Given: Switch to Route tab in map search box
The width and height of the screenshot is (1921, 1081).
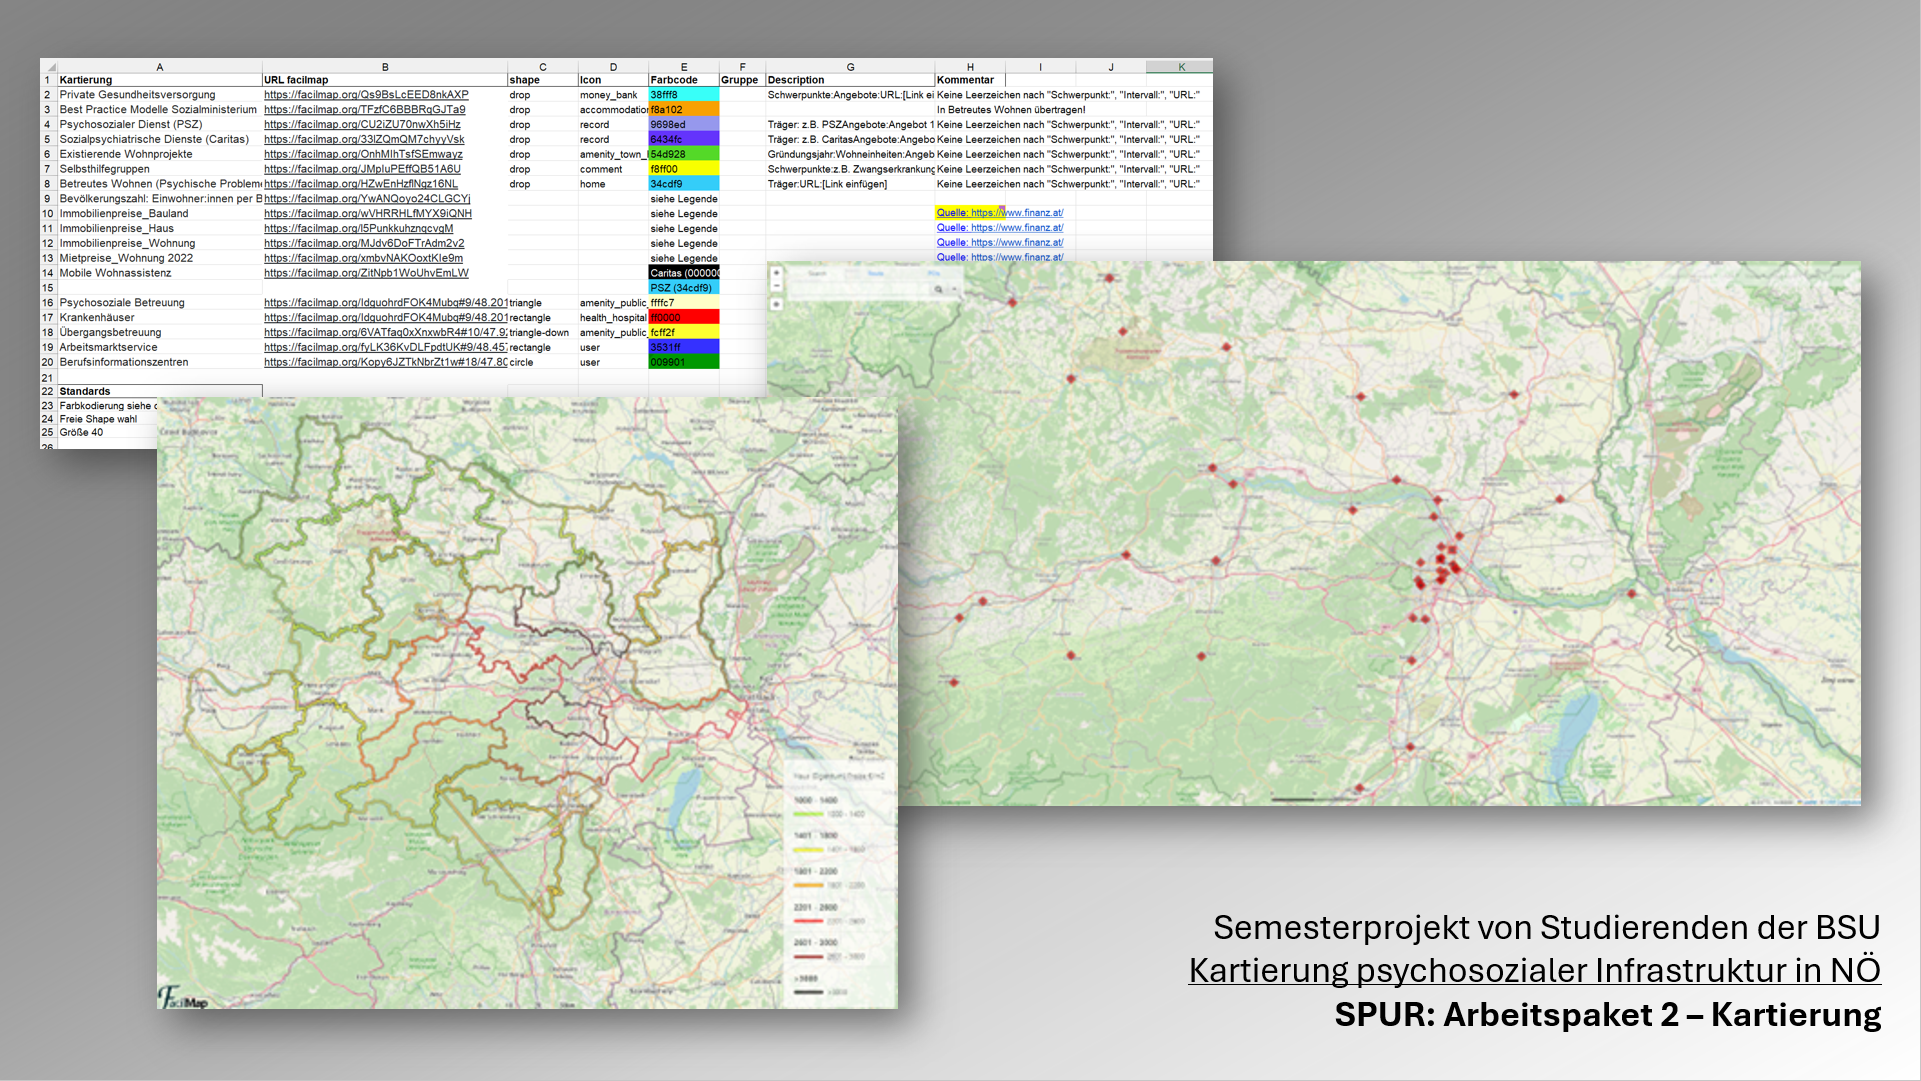Looking at the screenshot, I should click(876, 273).
